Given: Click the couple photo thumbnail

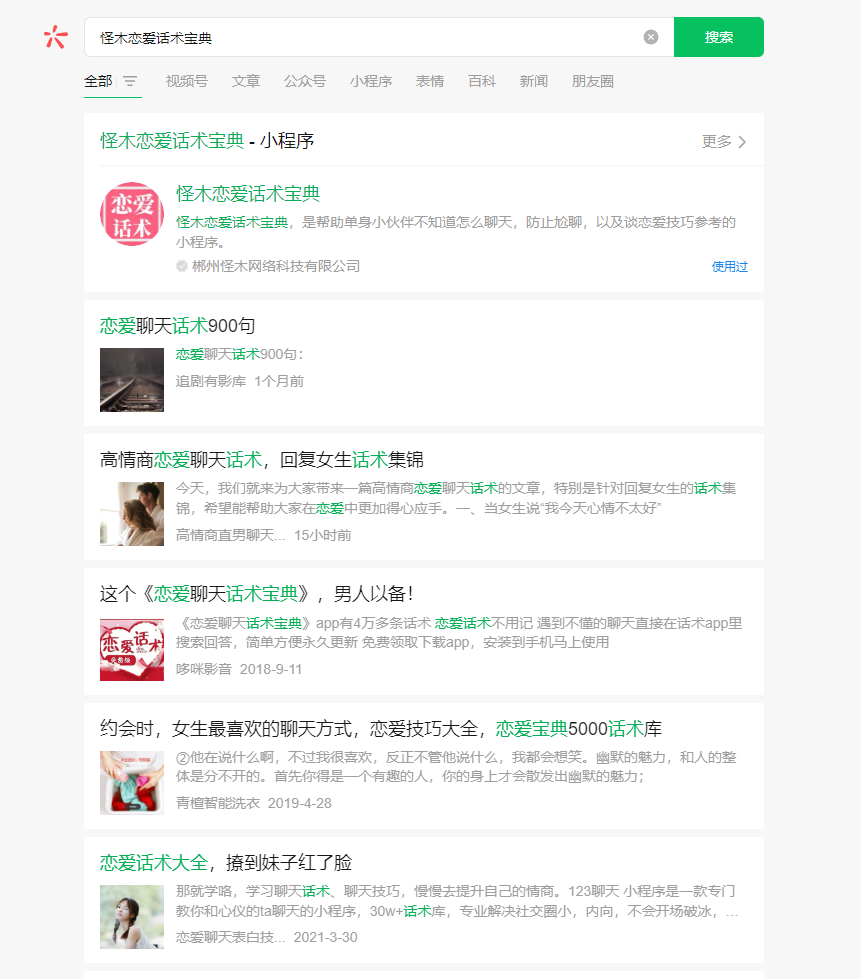Looking at the screenshot, I should pyautogui.click(x=132, y=514).
